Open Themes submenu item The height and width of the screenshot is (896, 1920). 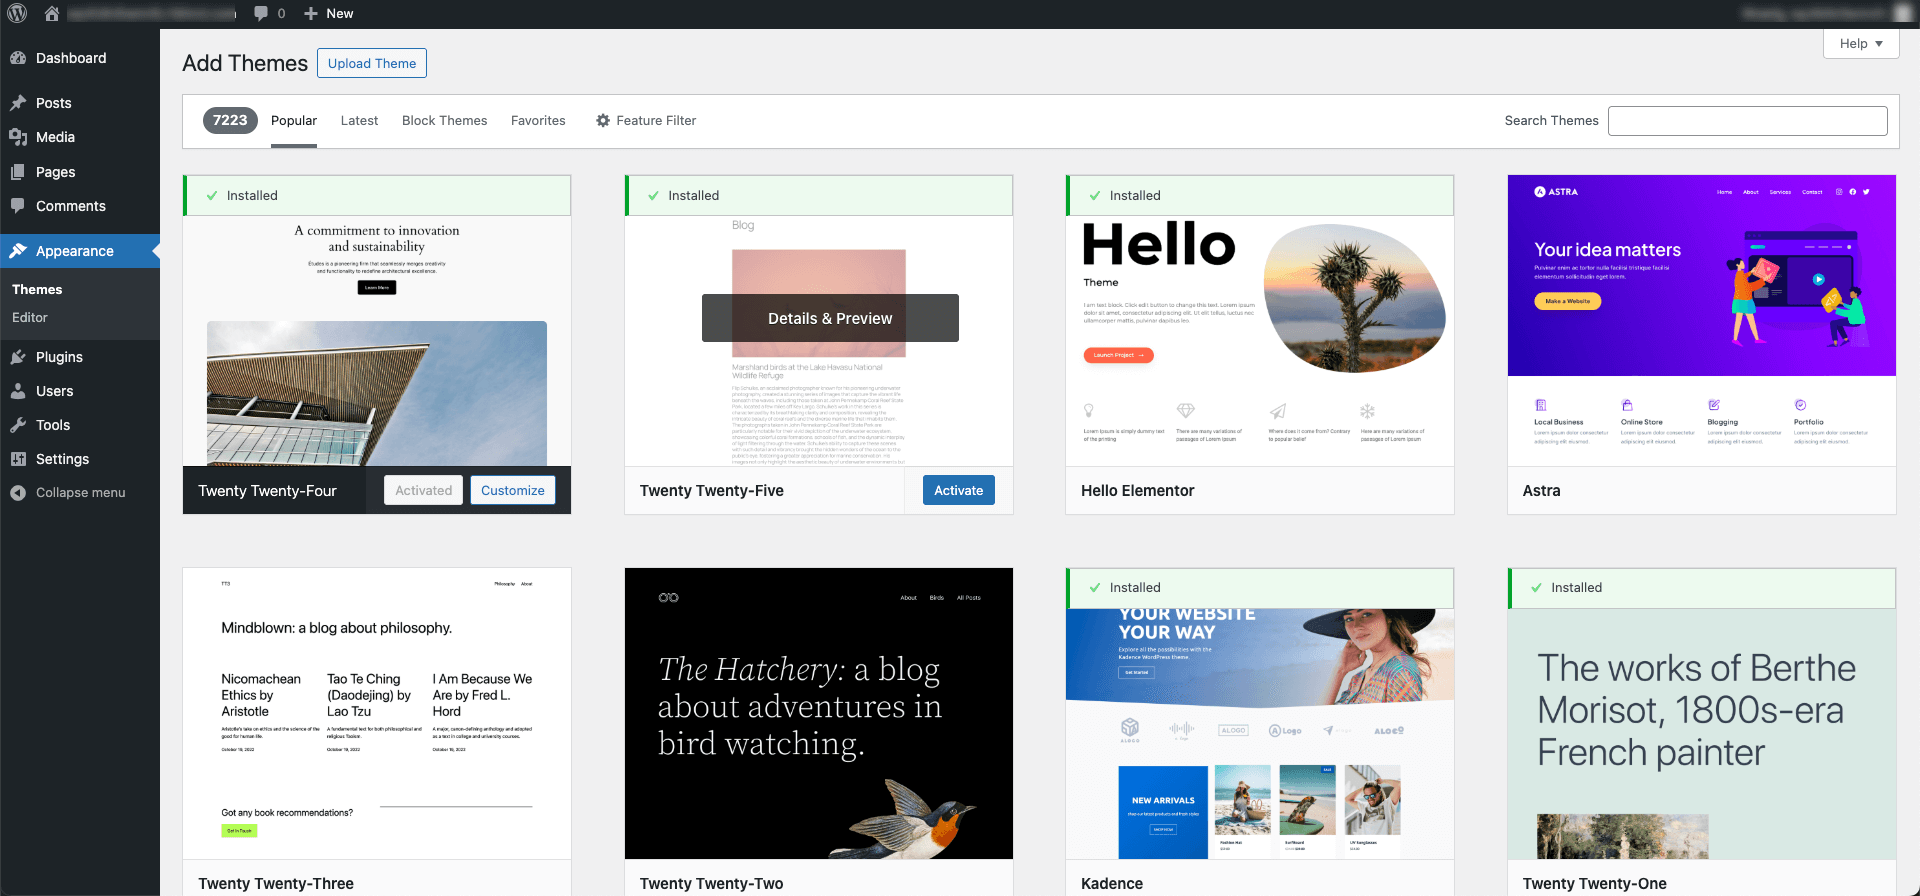point(37,290)
